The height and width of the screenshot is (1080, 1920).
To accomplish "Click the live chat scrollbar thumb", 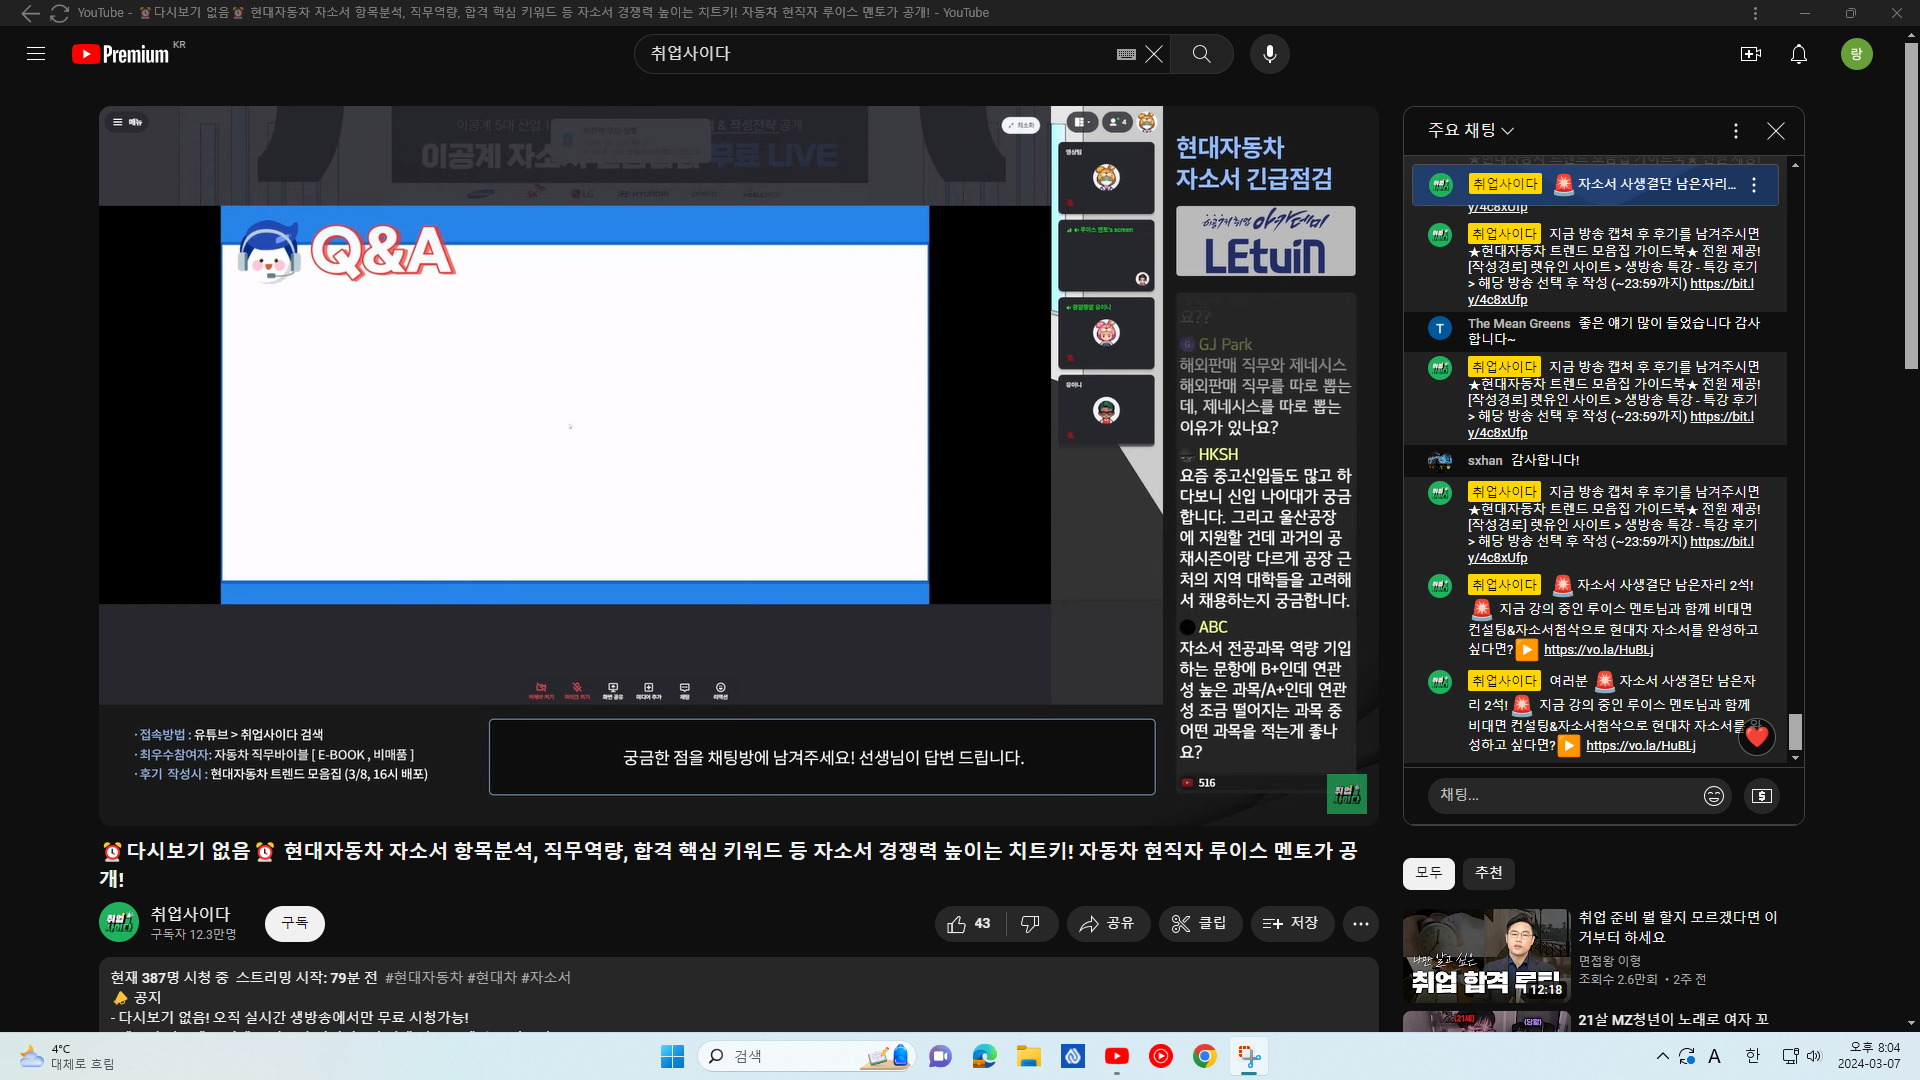I will tap(1795, 731).
